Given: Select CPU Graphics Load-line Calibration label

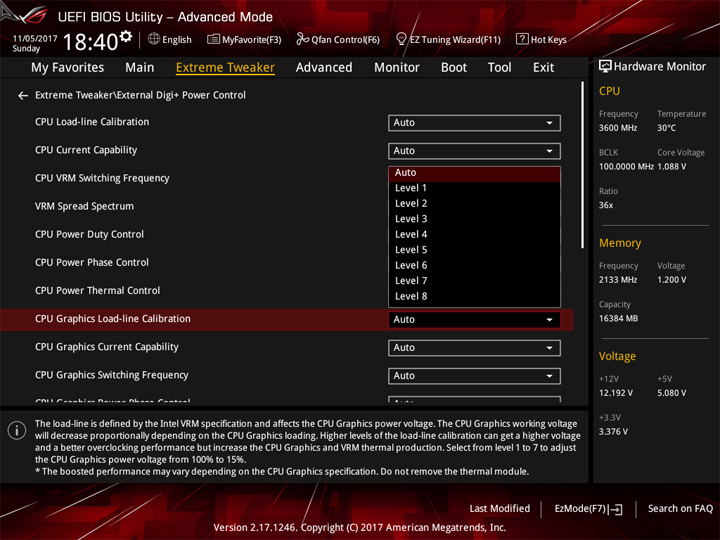Looking at the screenshot, I should (x=112, y=319).
